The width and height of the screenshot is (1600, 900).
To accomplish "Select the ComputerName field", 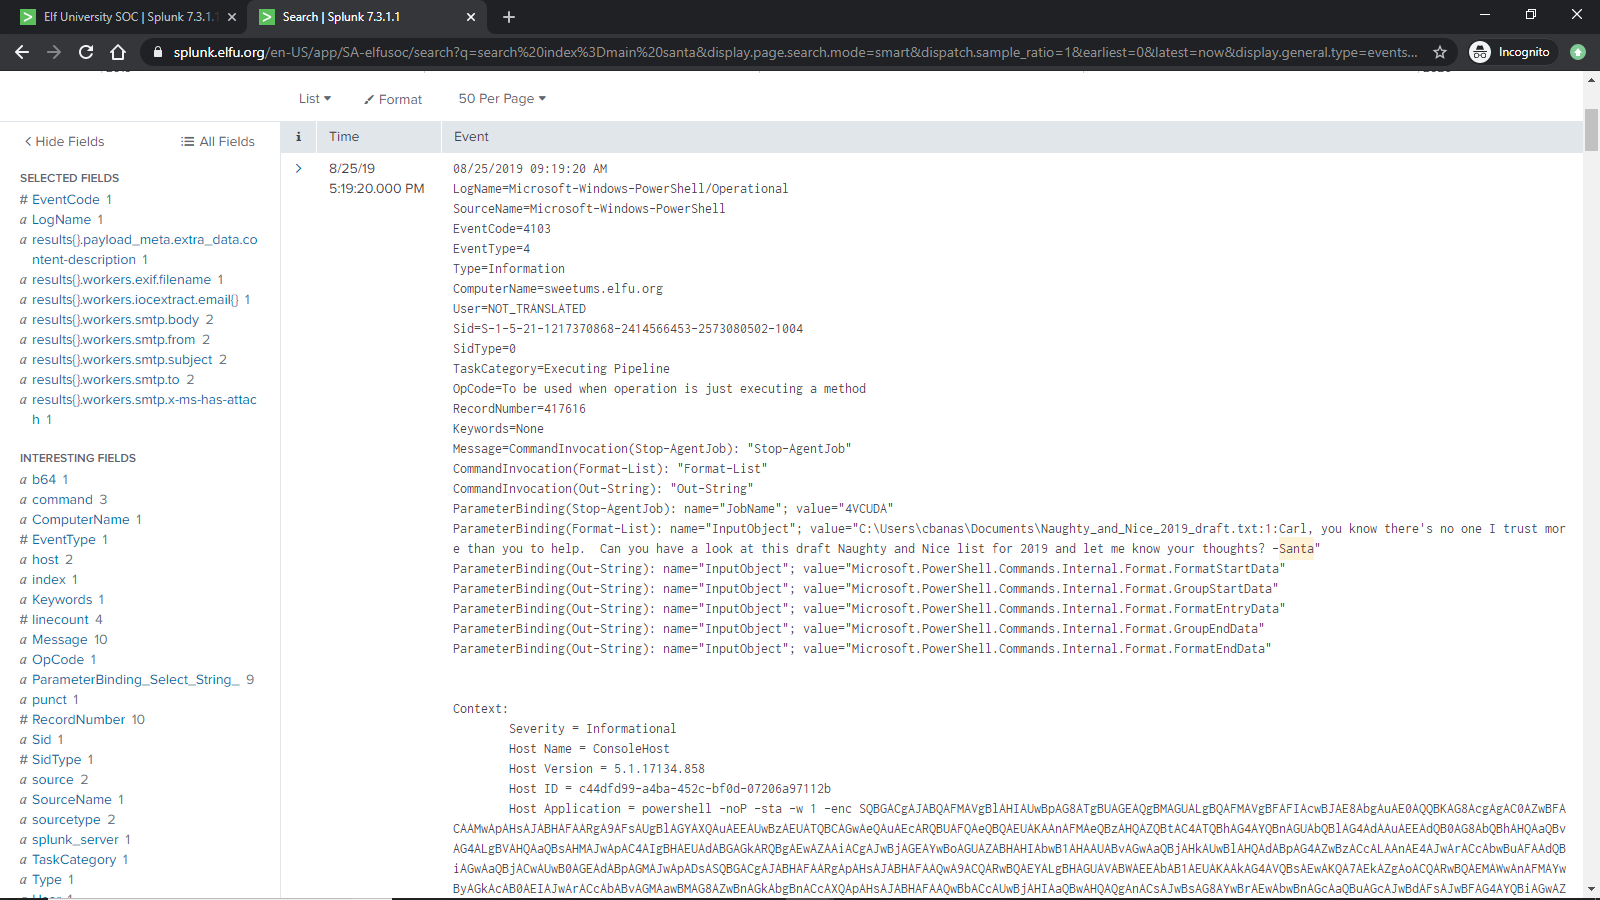I will point(81,520).
